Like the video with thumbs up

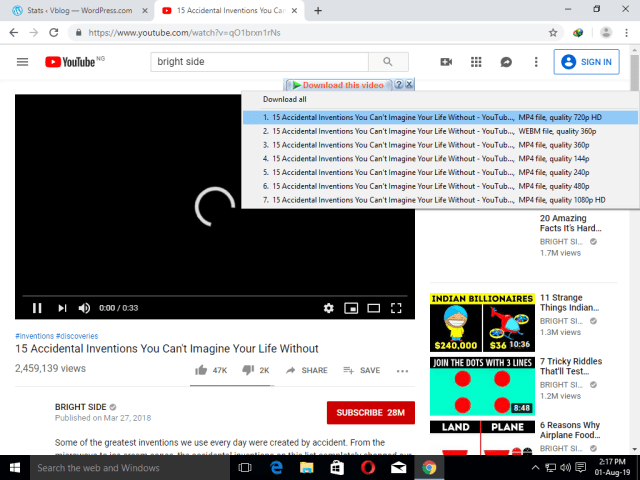click(212, 370)
